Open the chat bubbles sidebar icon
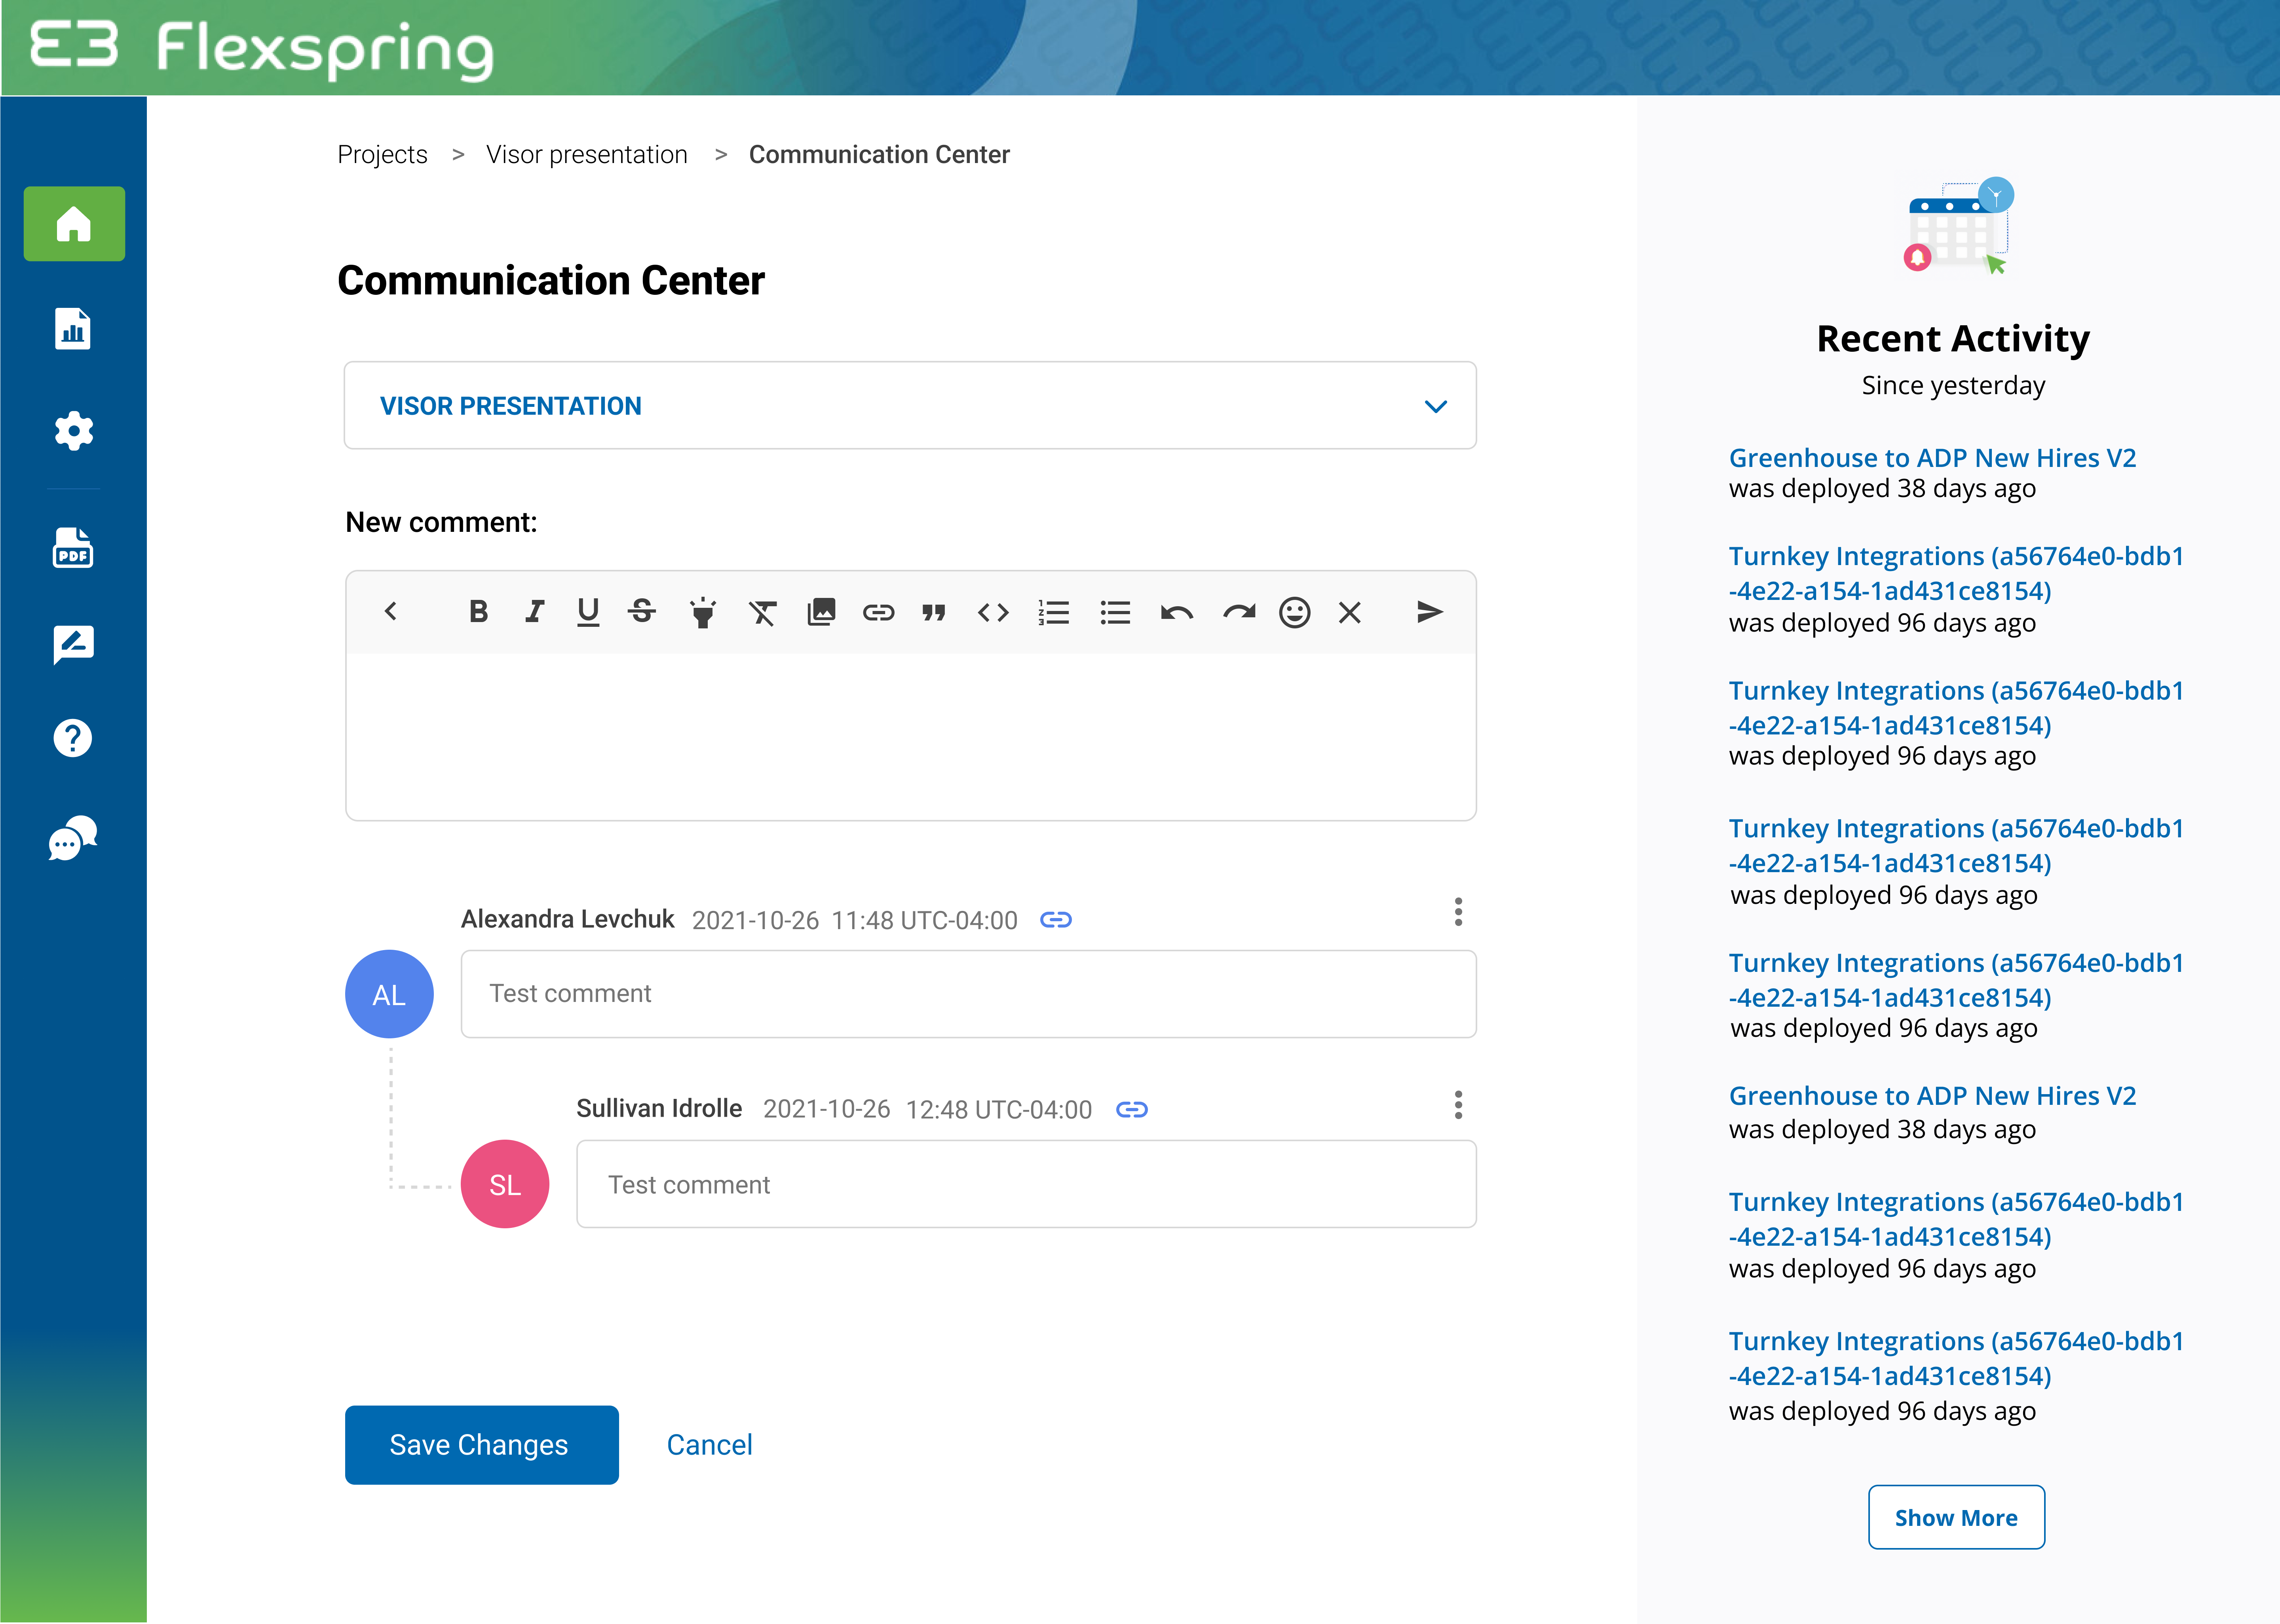Image resolution: width=2280 pixels, height=1624 pixels. (73, 838)
